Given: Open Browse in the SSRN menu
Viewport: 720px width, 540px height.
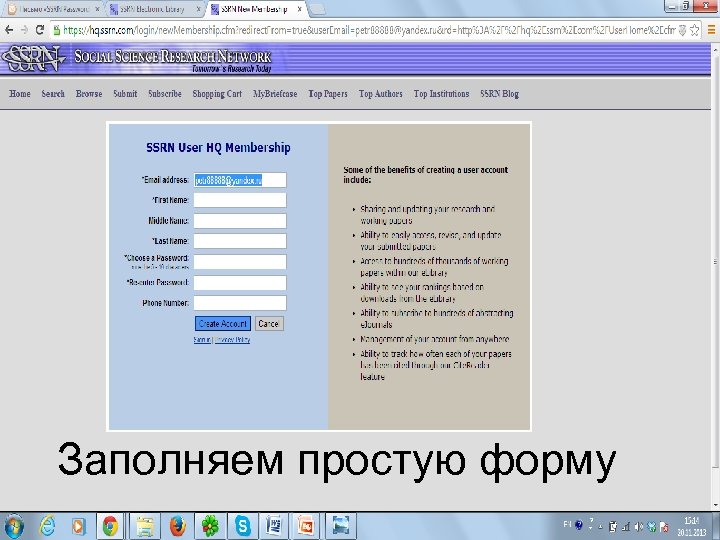Looking at the screenshot, I should coord(89,94).
